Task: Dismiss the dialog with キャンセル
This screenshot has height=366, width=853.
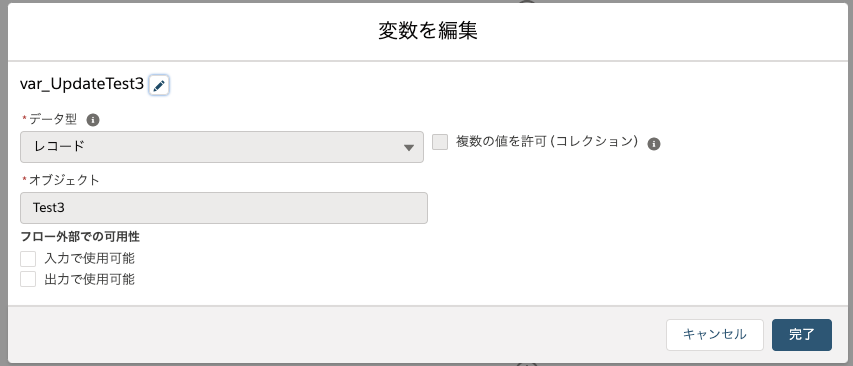Action: [x=715, y=334]
